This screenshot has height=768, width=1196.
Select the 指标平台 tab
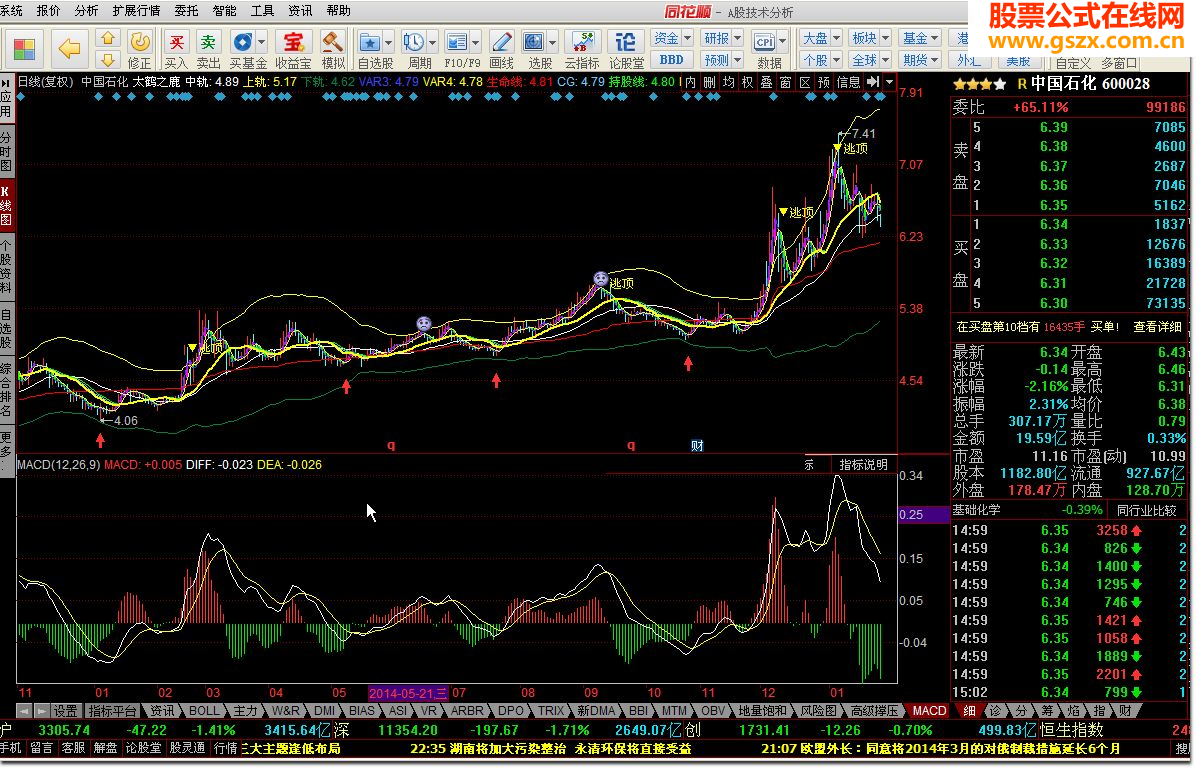click(113, 711)
